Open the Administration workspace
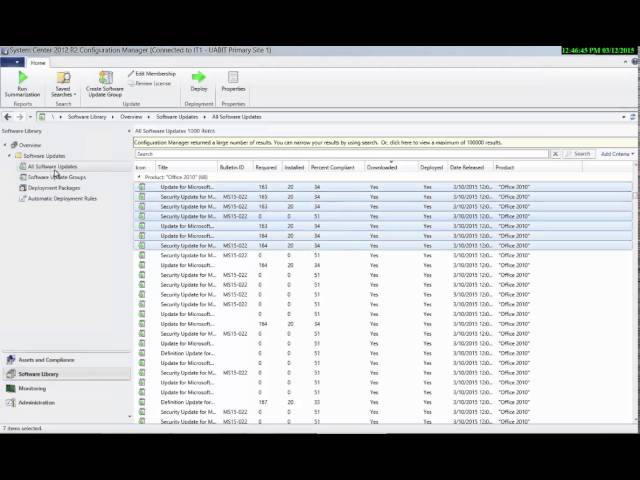The width and height of the screenshot is (640, 480). pyautogui.click(x=66, y=402)
